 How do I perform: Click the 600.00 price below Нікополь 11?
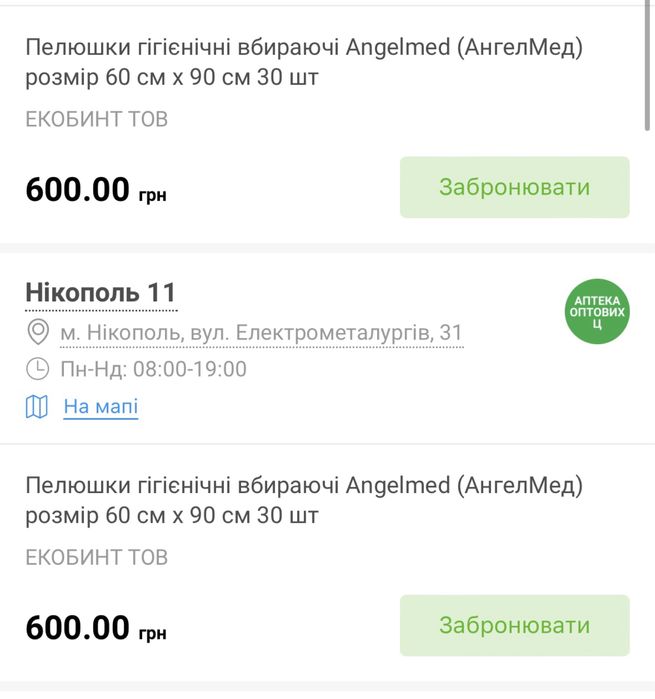[x=78, y=628]
